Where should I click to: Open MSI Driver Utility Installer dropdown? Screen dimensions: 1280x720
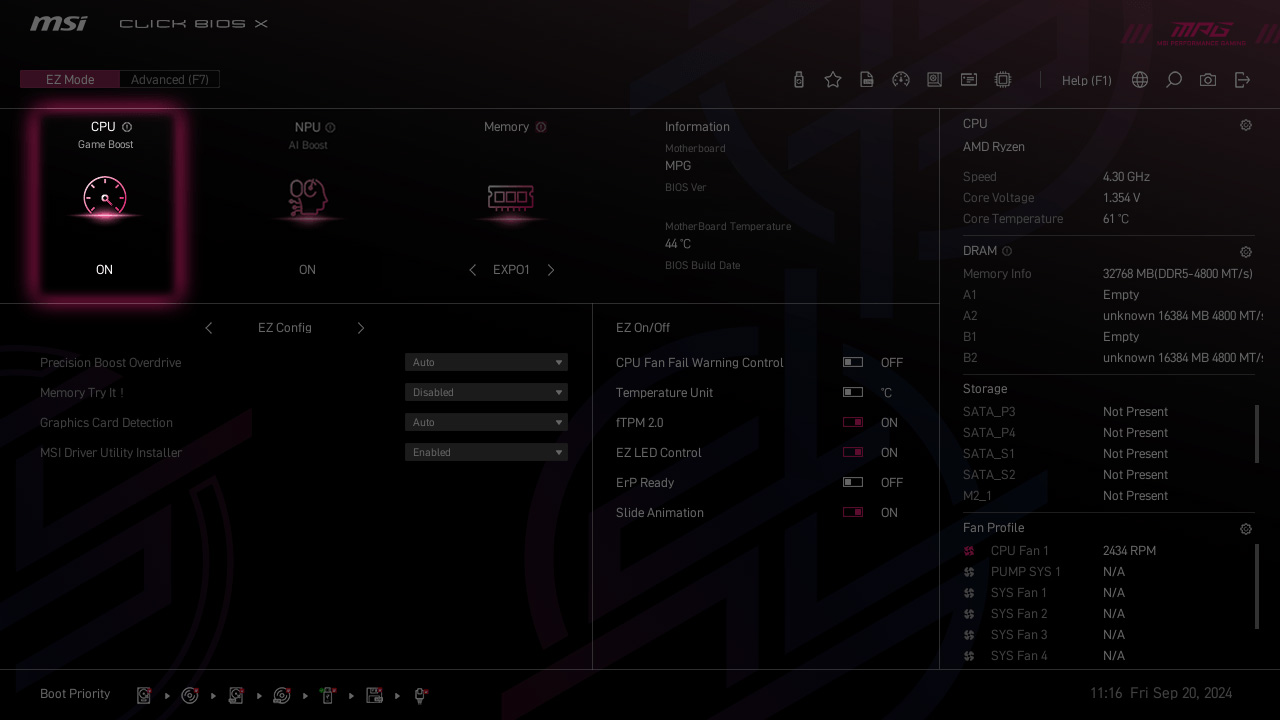click(486, 453)
